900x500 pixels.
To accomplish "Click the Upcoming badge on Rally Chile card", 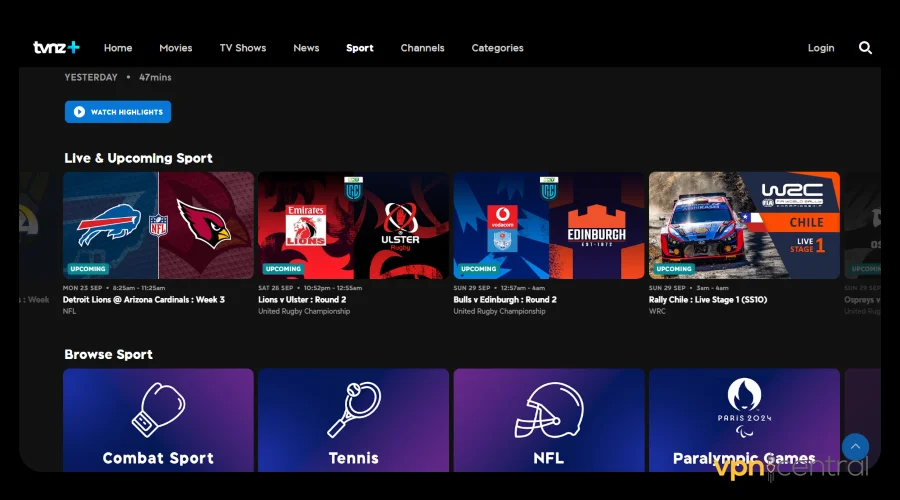I will (674, 269).
